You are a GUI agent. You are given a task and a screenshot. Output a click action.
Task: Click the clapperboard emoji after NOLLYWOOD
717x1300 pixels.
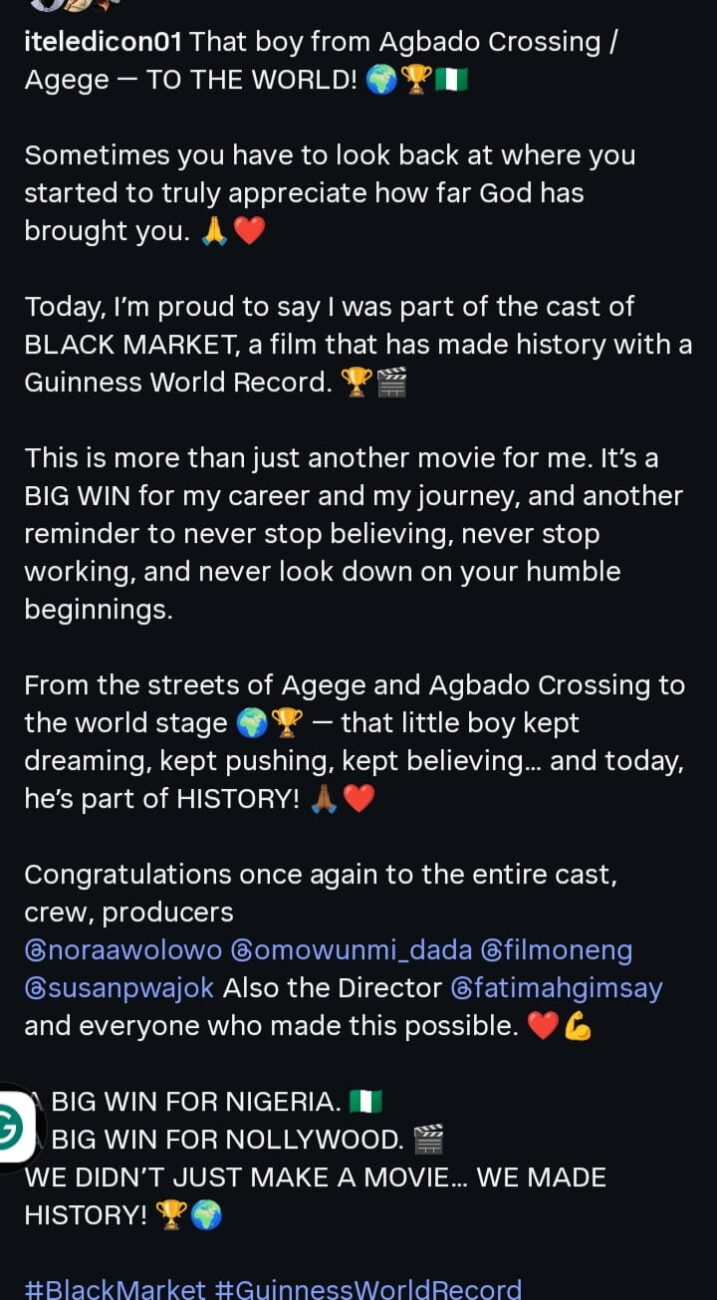click(x=428, y=1140)
